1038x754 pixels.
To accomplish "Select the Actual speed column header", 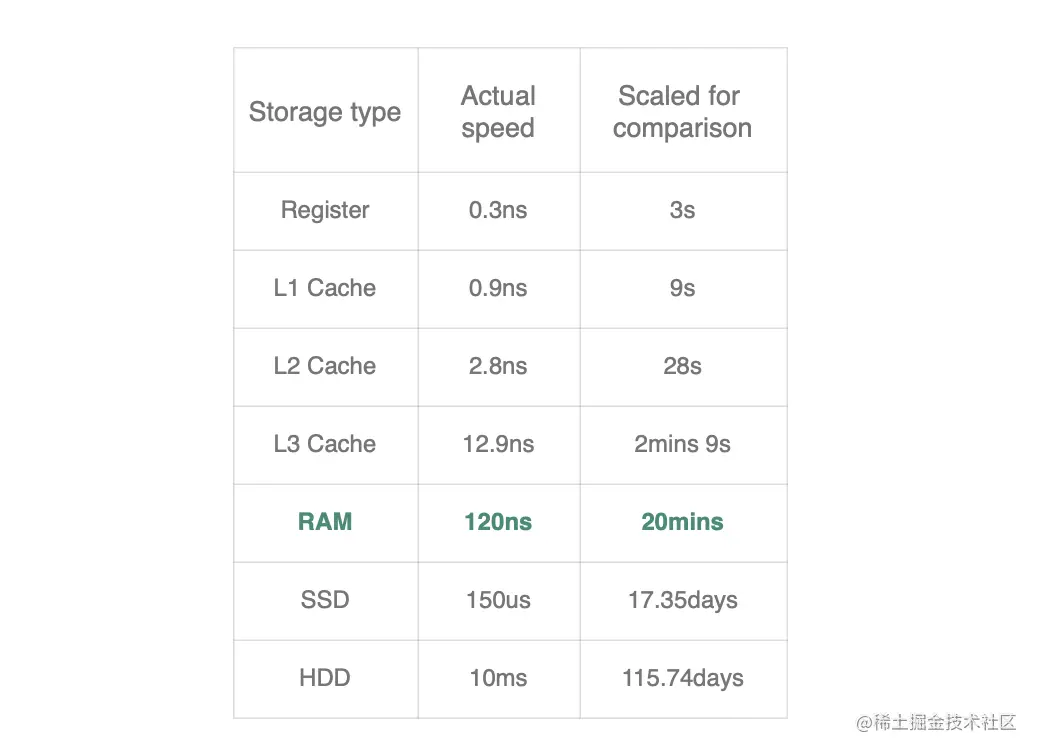I will [x=498, y=111].
